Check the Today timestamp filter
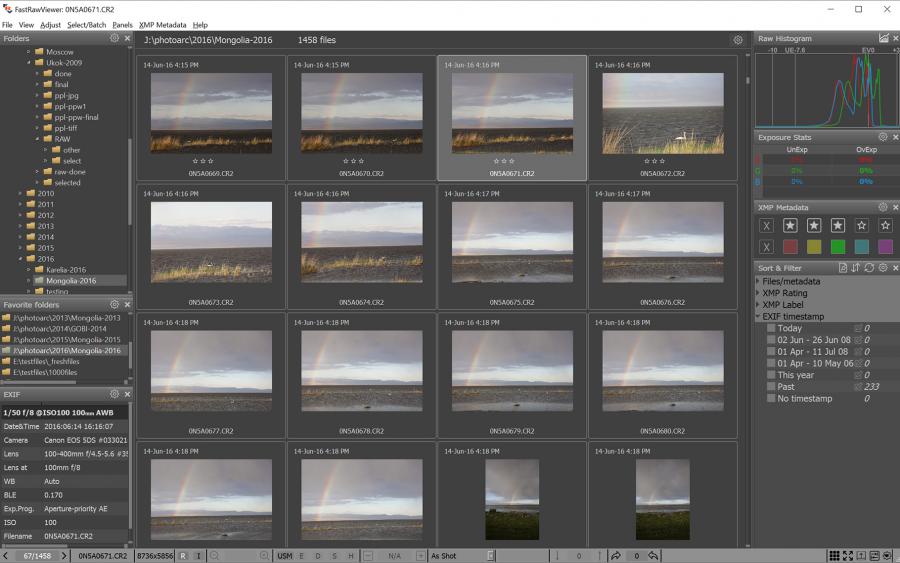Screen dimensions: 900x563 tap(770, 328)
